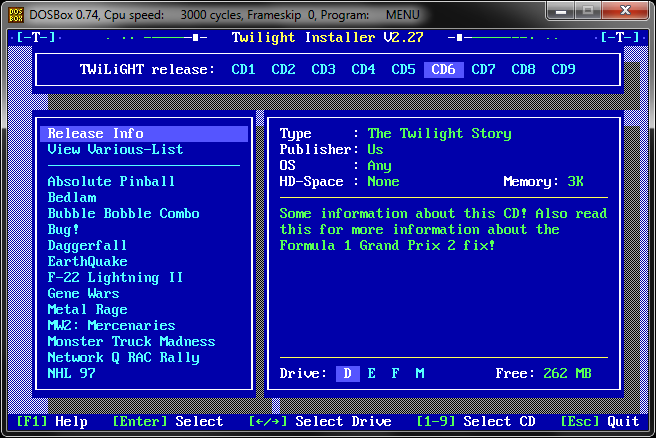Click the OS 'Any' value
Image resolution: width=656 pixels, height=438 pixels.
pos(379,166)
